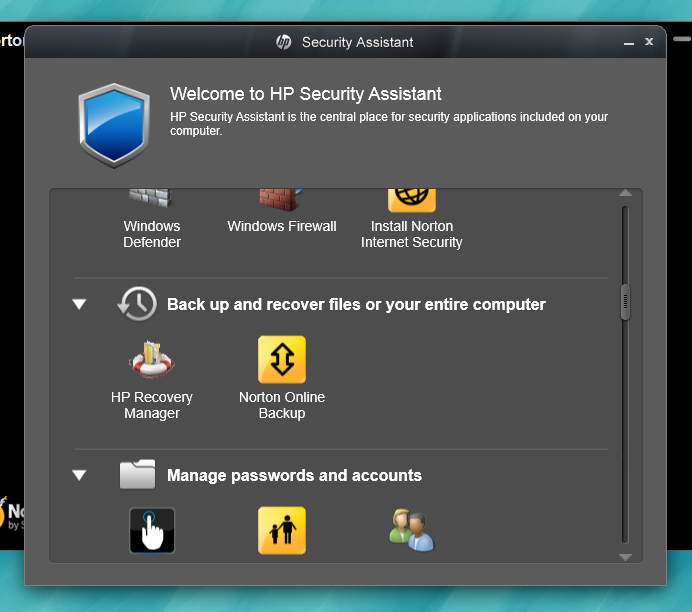The image size is (692, 612).
Task: Click Manage passwords and accounts heading
Action: 294,475
